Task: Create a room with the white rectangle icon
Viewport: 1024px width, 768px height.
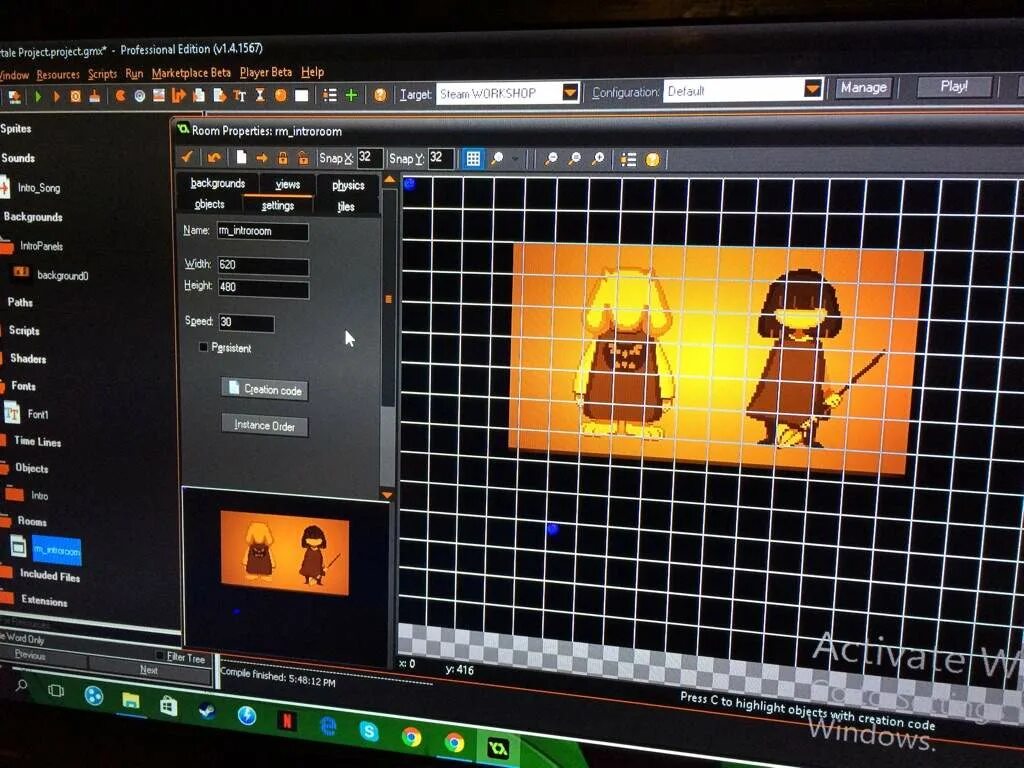Action: tap(301, 95)
